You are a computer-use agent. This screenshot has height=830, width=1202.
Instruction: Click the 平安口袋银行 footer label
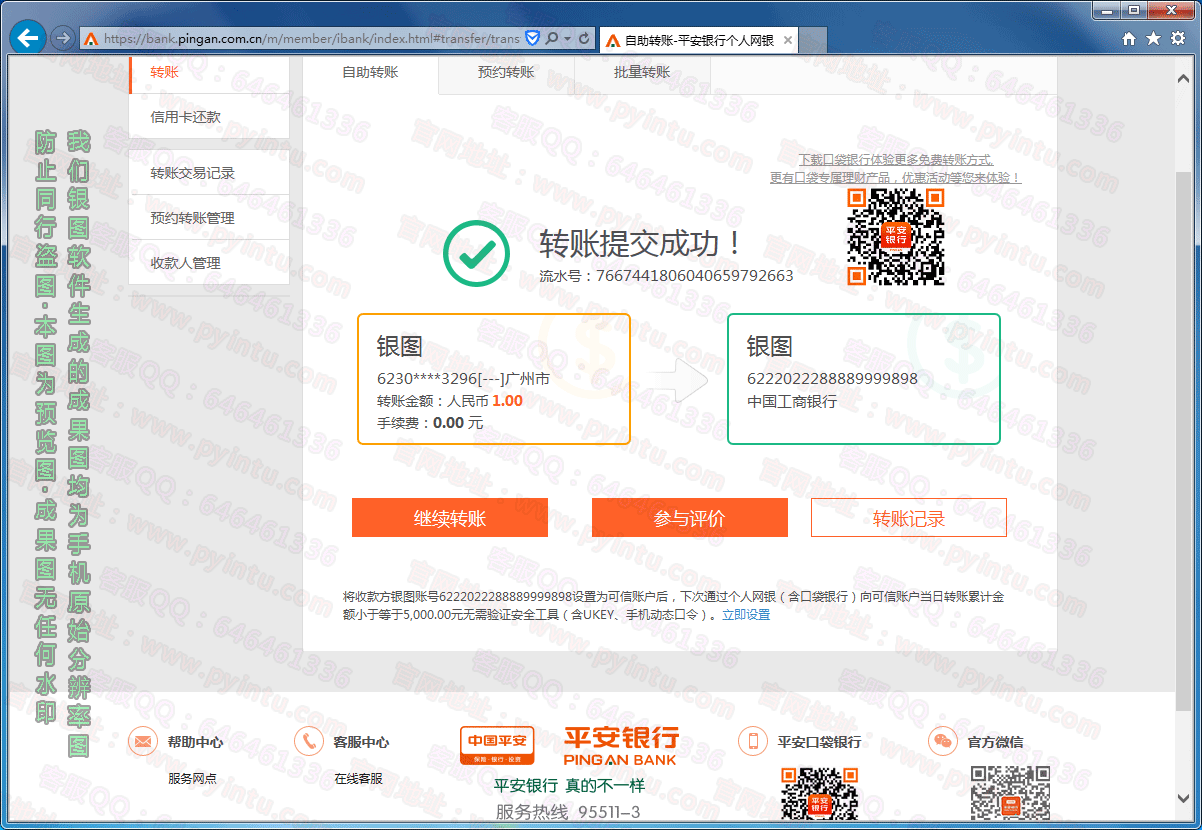pyautogui.click(x=819, y=742)
